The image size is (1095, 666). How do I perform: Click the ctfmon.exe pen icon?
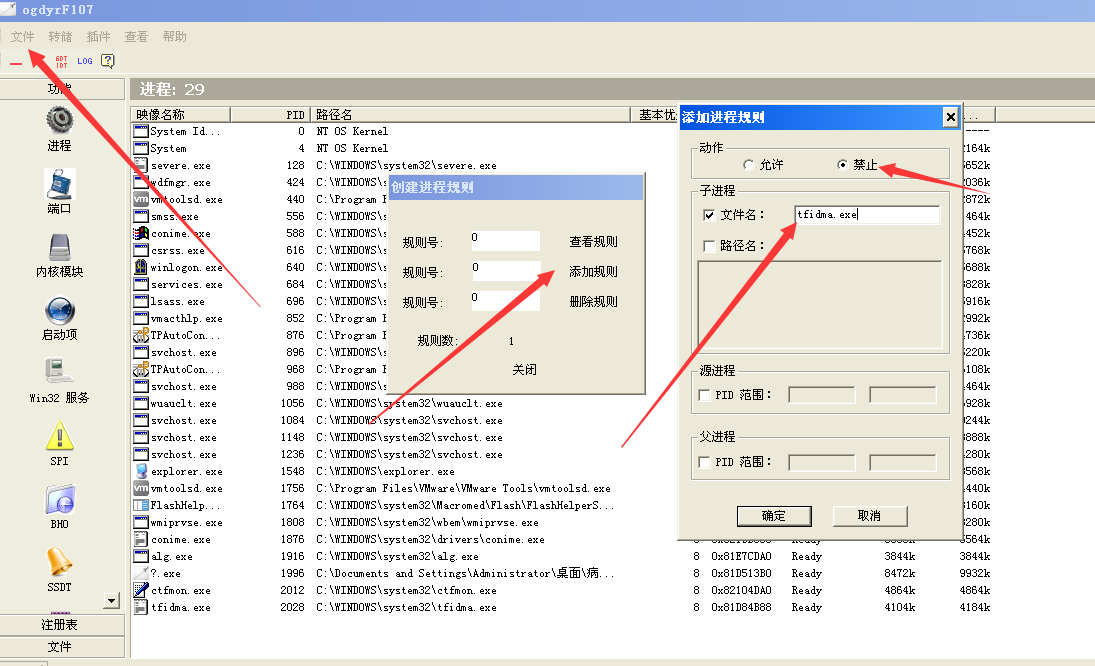tap(140, 590)
